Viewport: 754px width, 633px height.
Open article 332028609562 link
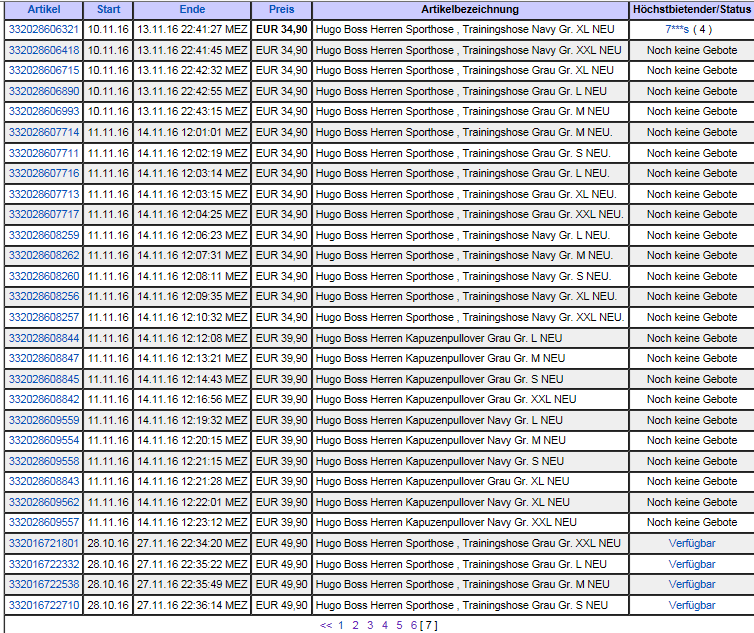[x=44, y=502]
